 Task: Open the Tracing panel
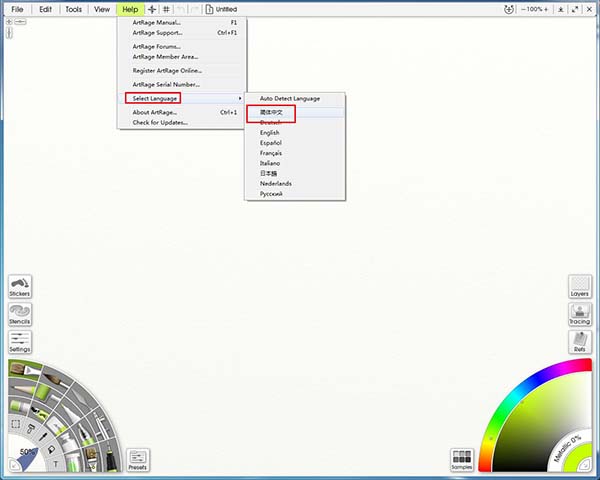tap(579, 314)
